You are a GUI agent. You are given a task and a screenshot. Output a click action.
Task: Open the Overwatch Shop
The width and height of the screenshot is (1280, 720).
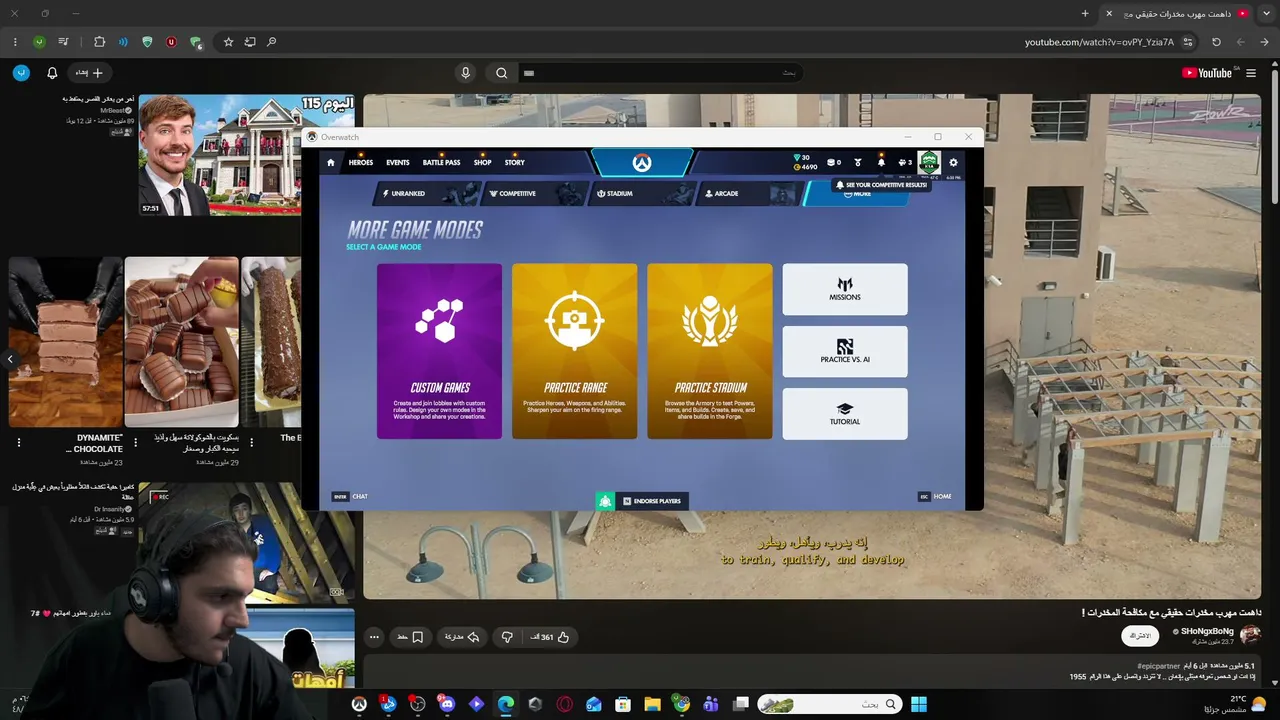482,162
